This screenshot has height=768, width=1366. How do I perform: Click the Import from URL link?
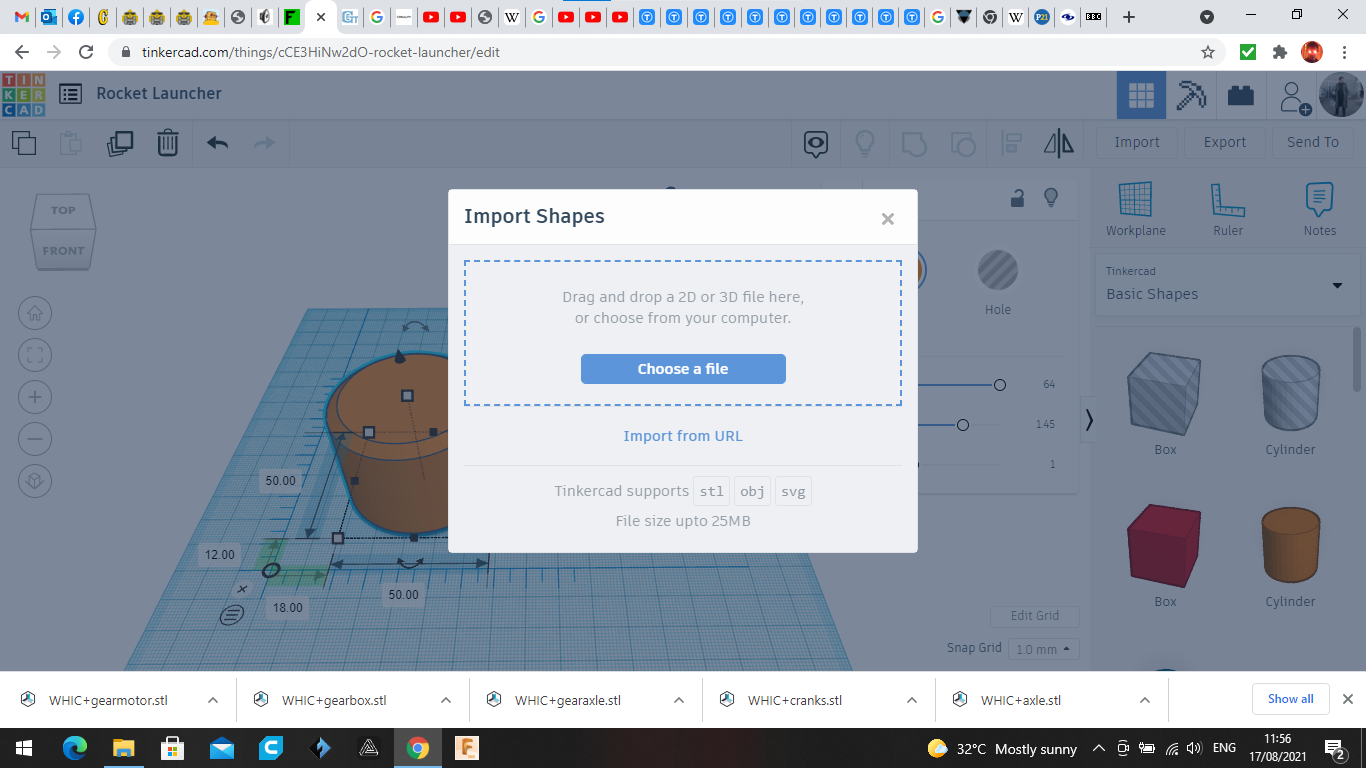point(683,436)
